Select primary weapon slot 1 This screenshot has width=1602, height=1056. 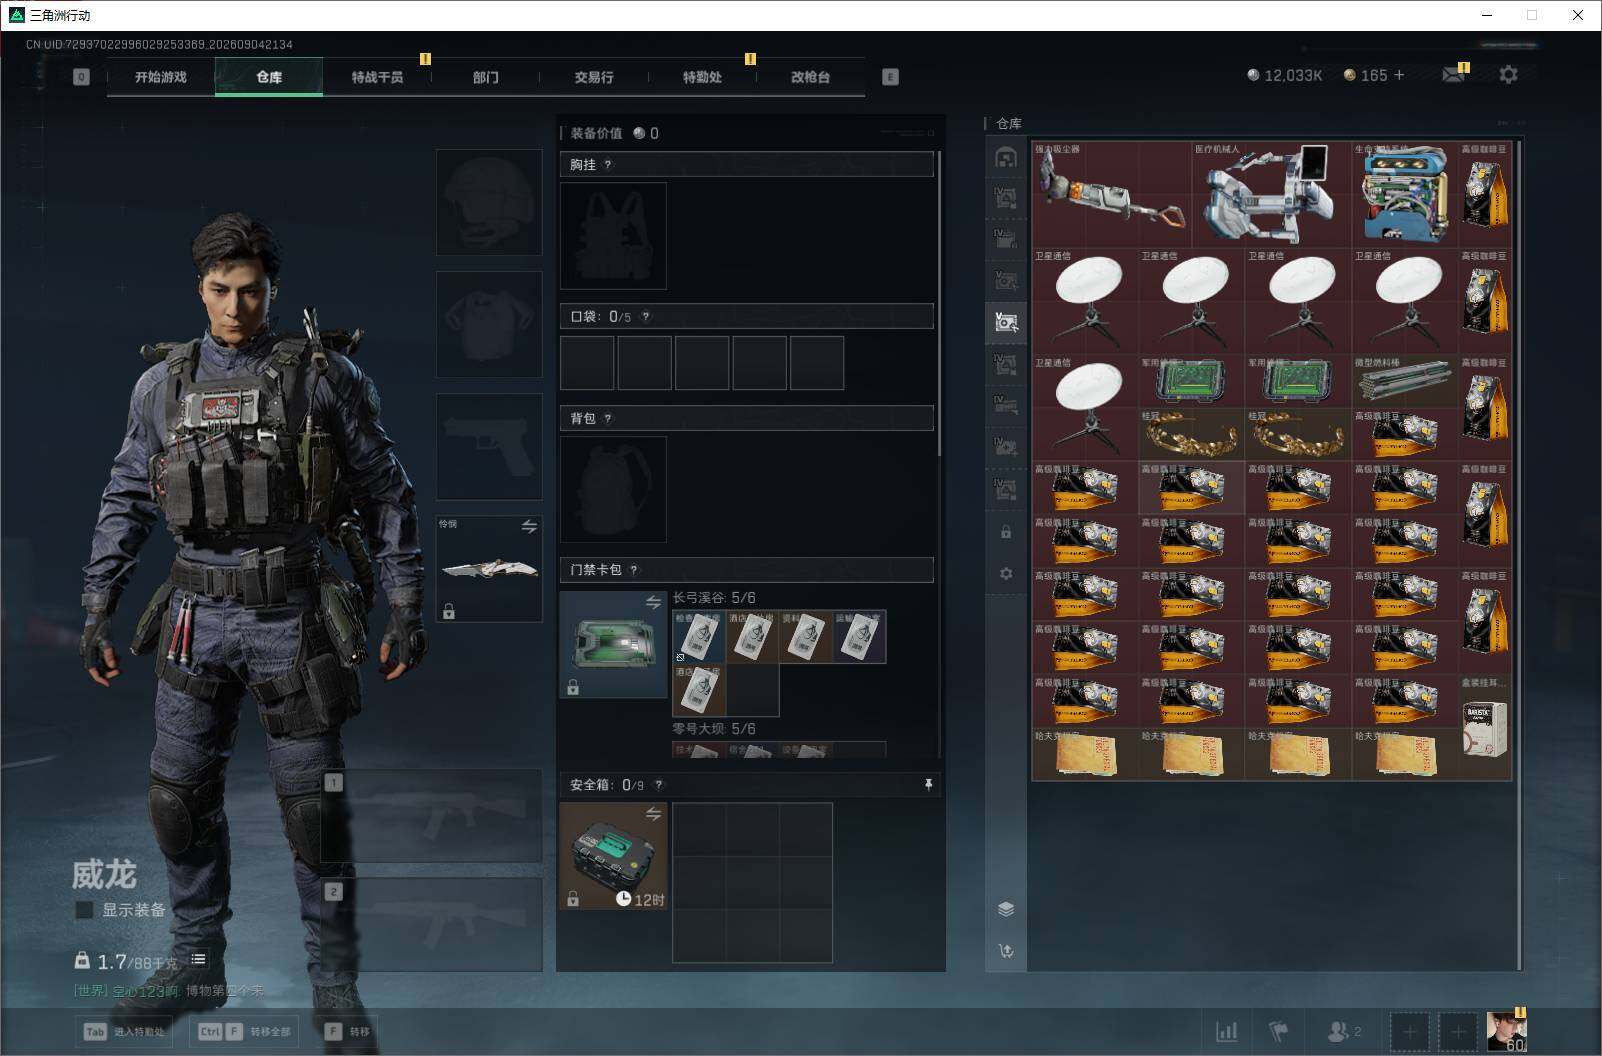point(431,816)
